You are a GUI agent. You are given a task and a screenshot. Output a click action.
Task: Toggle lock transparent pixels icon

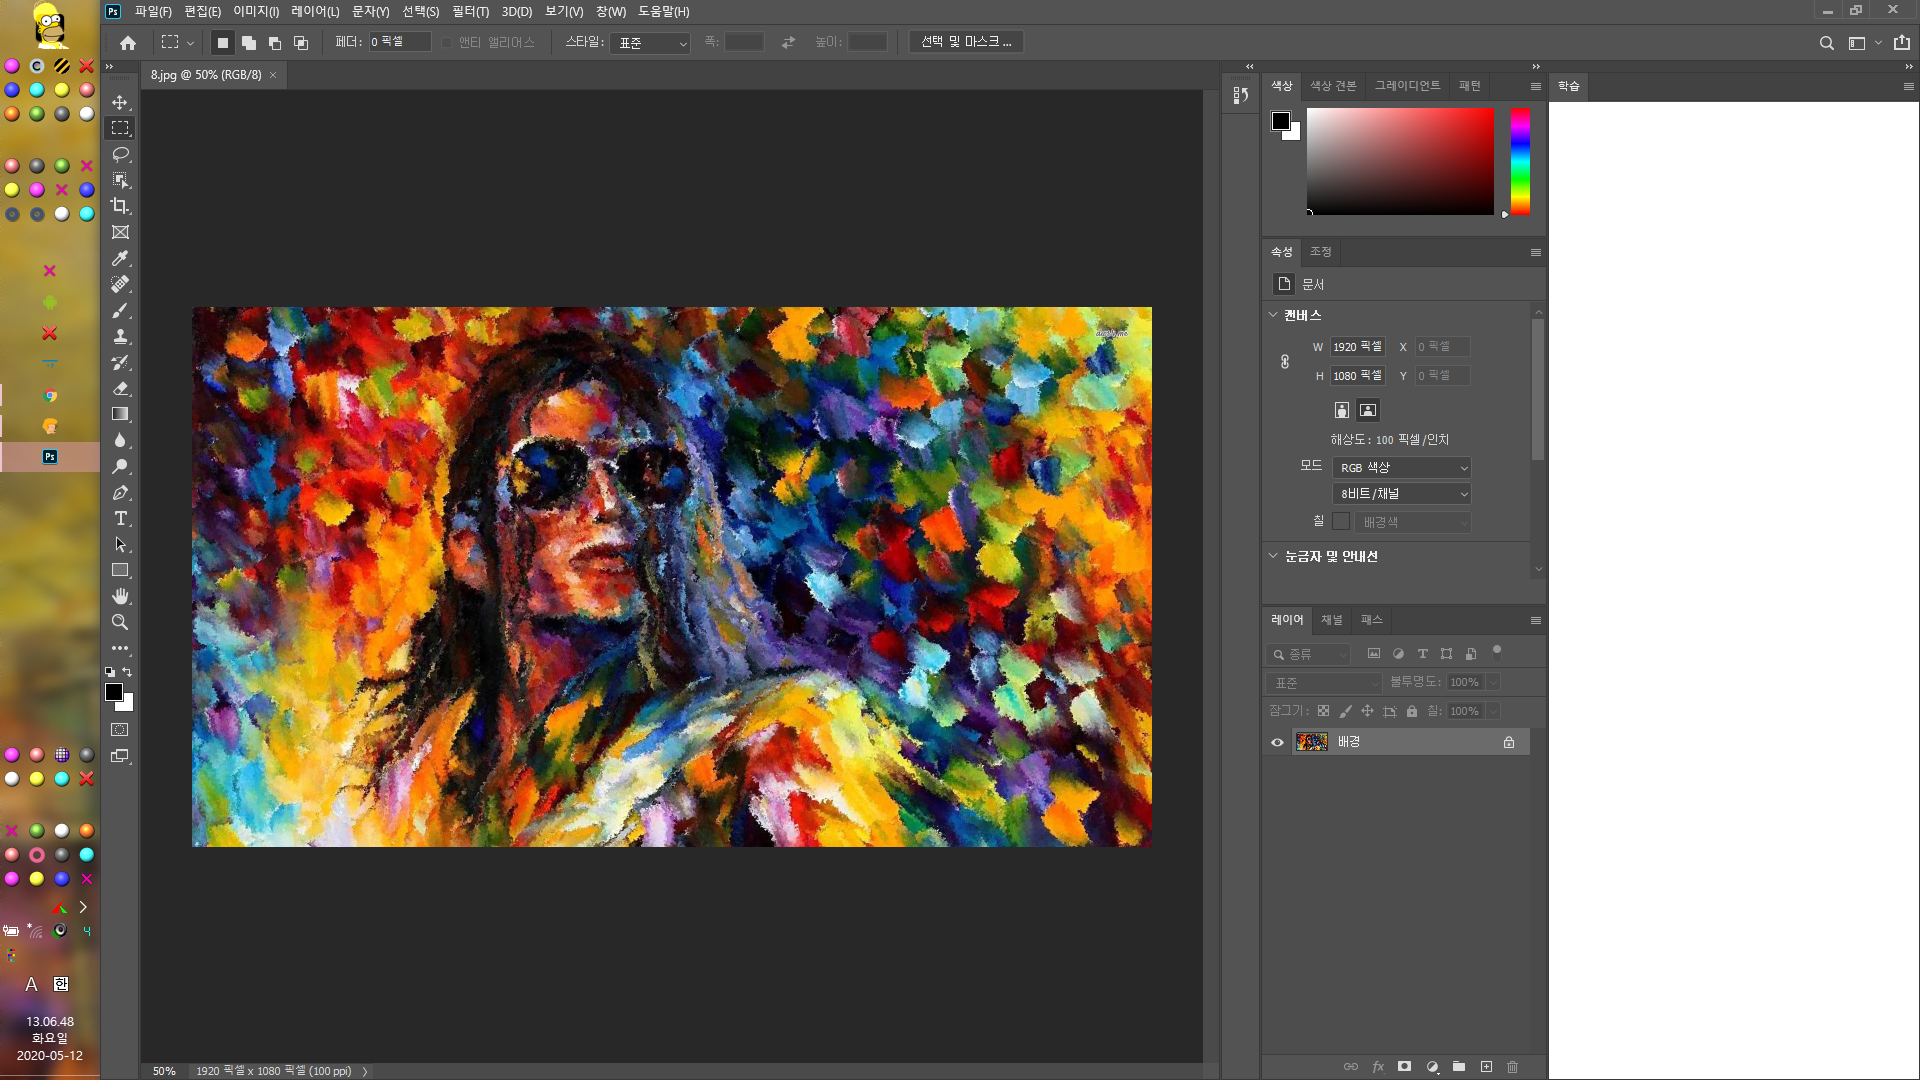[1323, 711]
